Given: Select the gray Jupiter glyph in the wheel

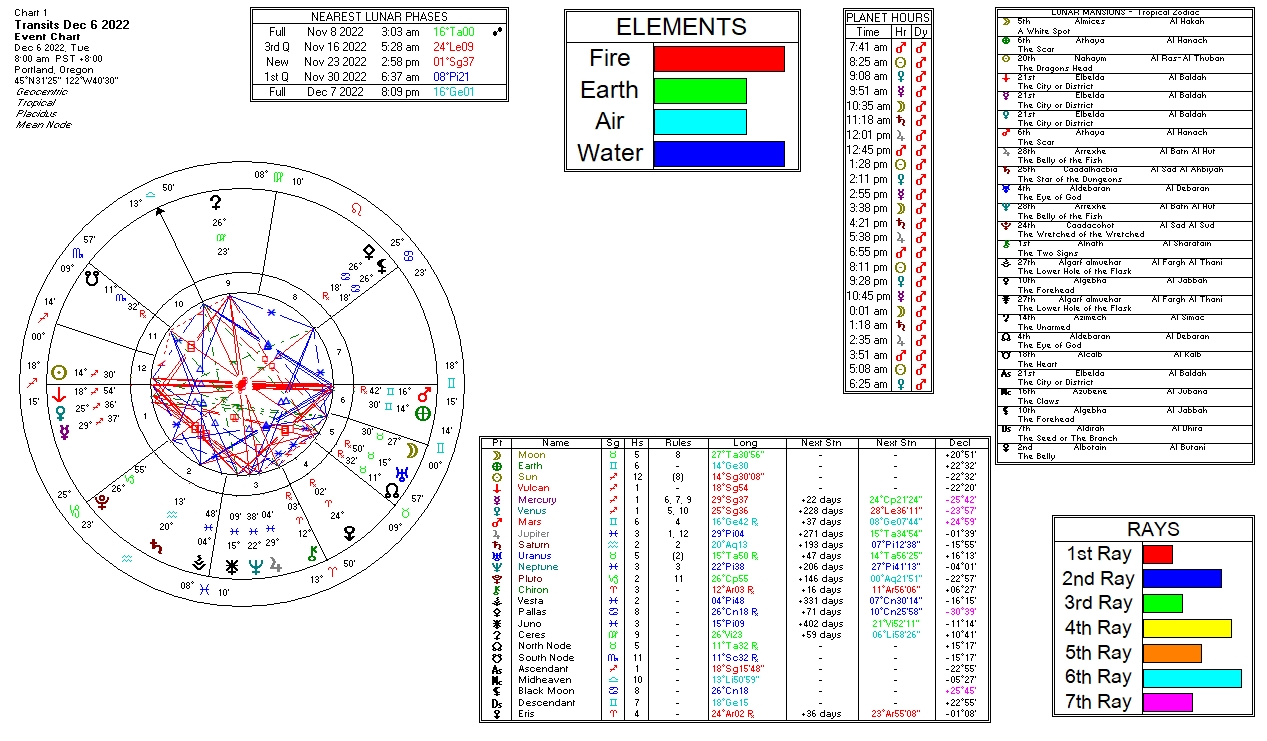Looking at the screenshot, I should (275, 565).
